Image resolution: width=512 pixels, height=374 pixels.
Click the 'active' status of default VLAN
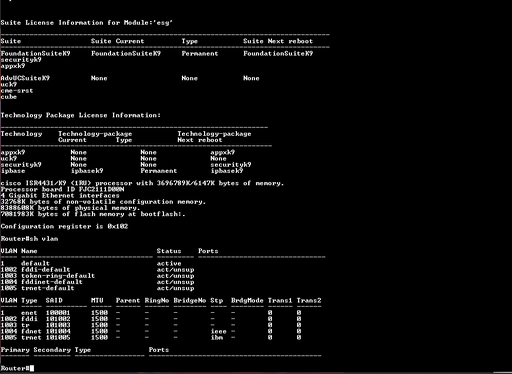169,264
